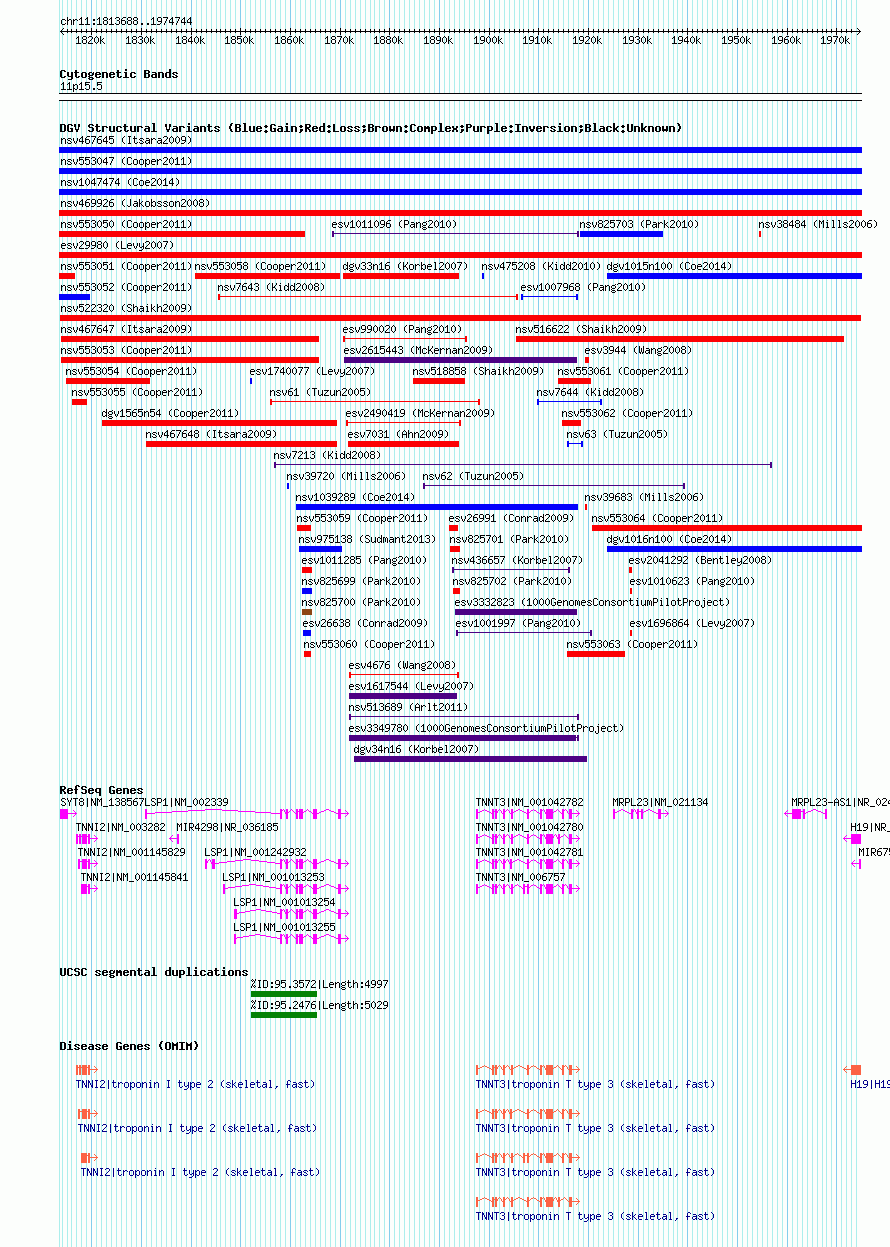Open dgv1565n54 (Cooper2011) variant
This screenshot has width=890, height=1247.
click(x=170, y=413)
